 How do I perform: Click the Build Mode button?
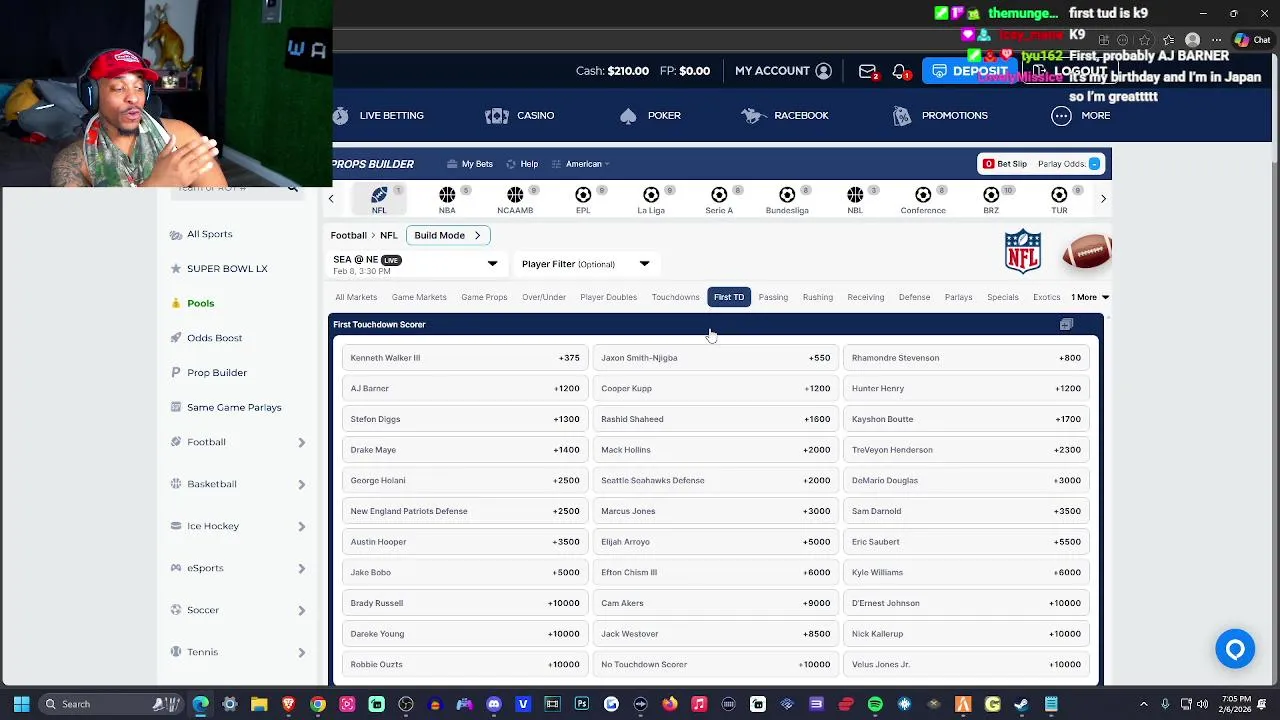coord(448,235)
